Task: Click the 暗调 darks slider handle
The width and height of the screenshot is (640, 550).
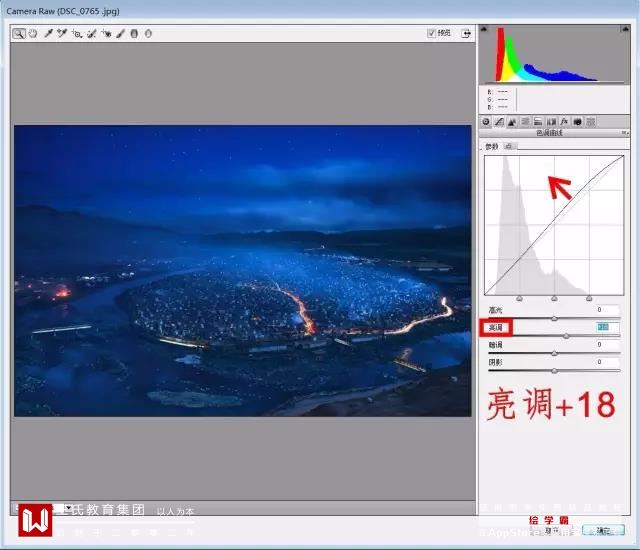Action: [x=554, y=353]
